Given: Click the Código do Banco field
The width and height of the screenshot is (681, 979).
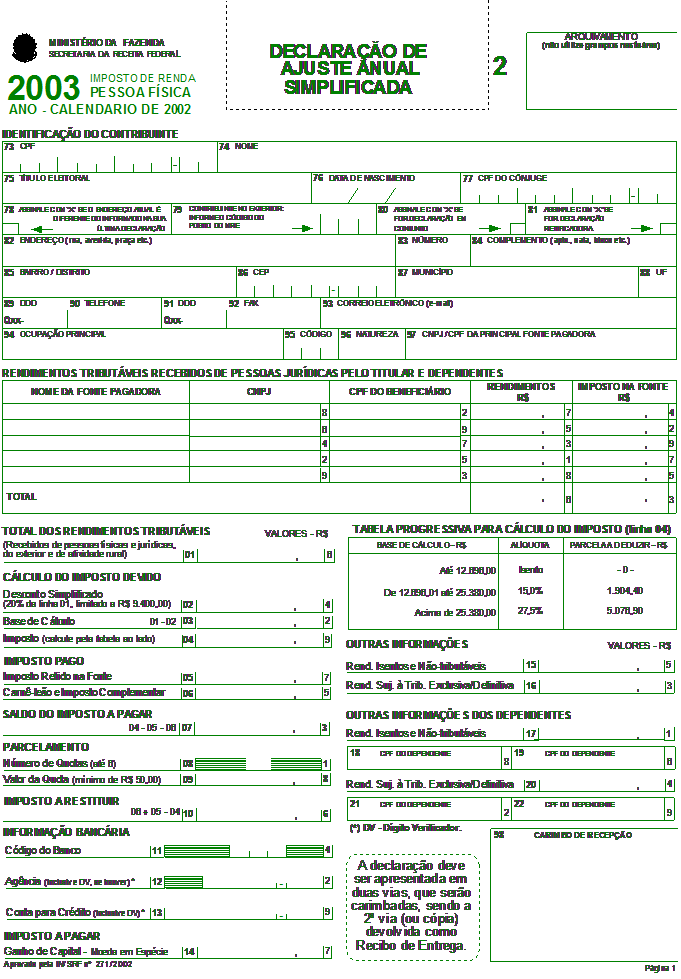Looking at the screenshot, I should (242, 851).
